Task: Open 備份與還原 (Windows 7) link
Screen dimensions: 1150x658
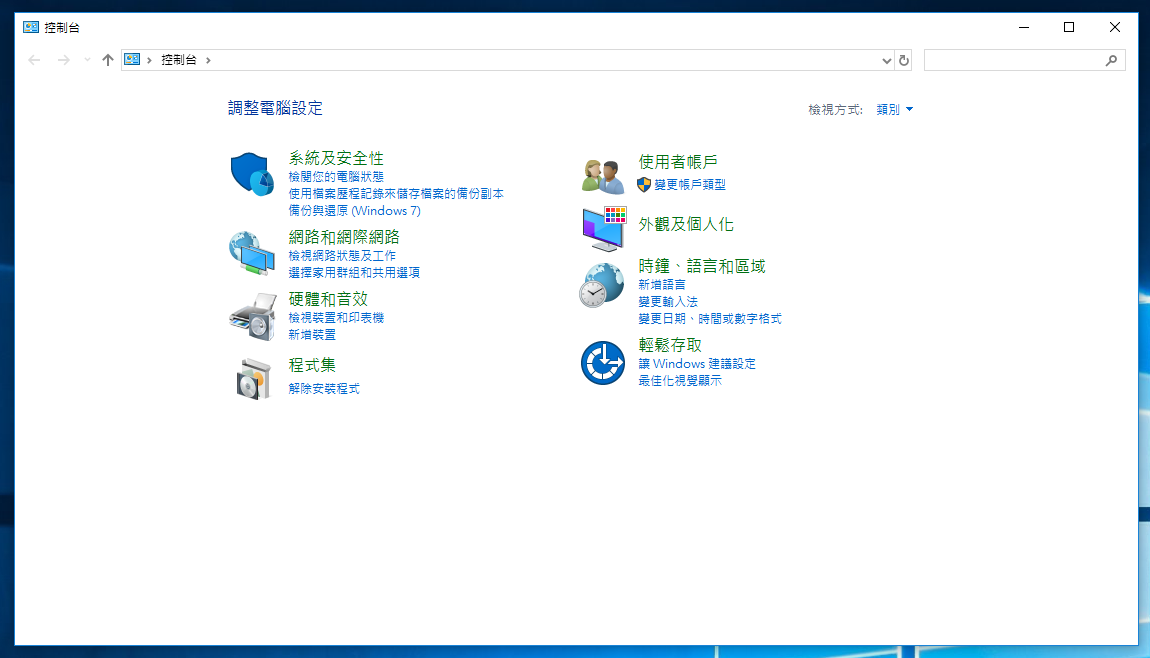Action: tap(354, 211)
